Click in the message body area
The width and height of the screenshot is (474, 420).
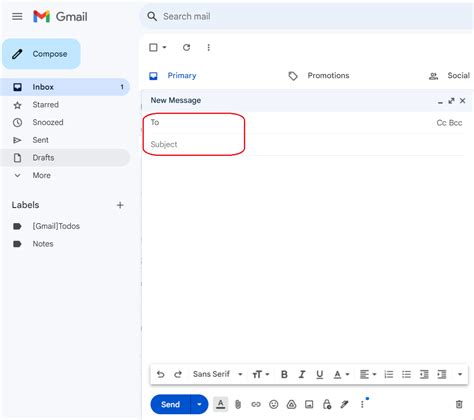[x=307, y=258]
